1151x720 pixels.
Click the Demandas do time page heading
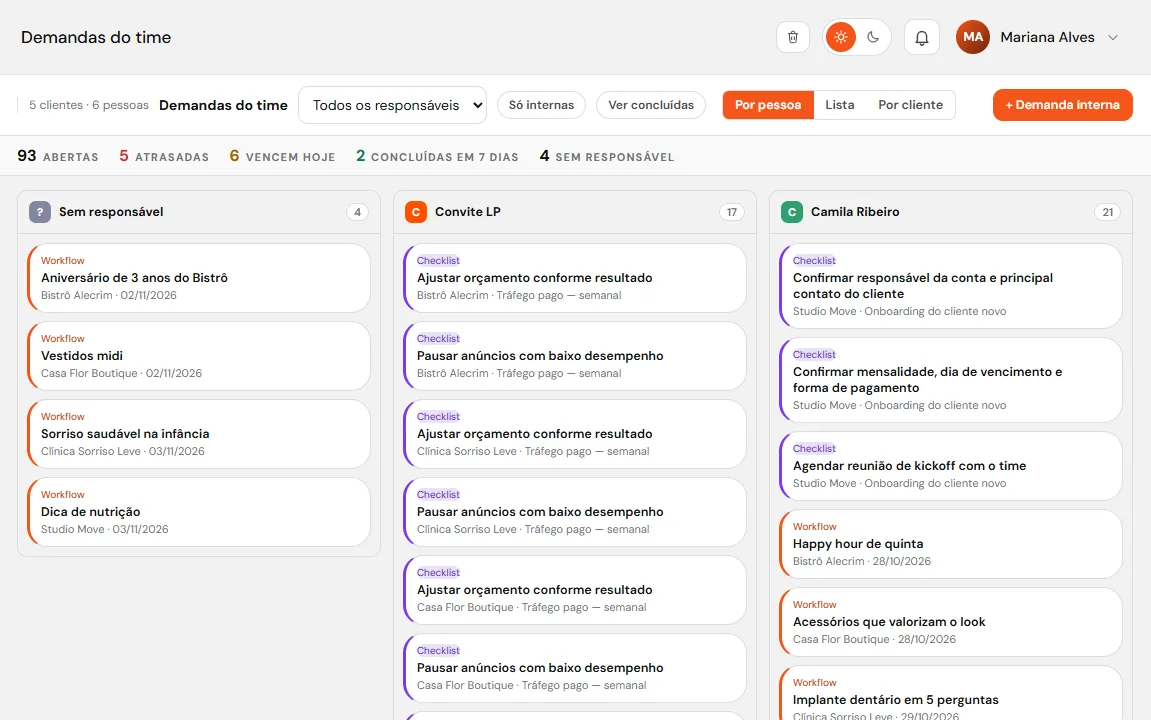tap(95, 37)
